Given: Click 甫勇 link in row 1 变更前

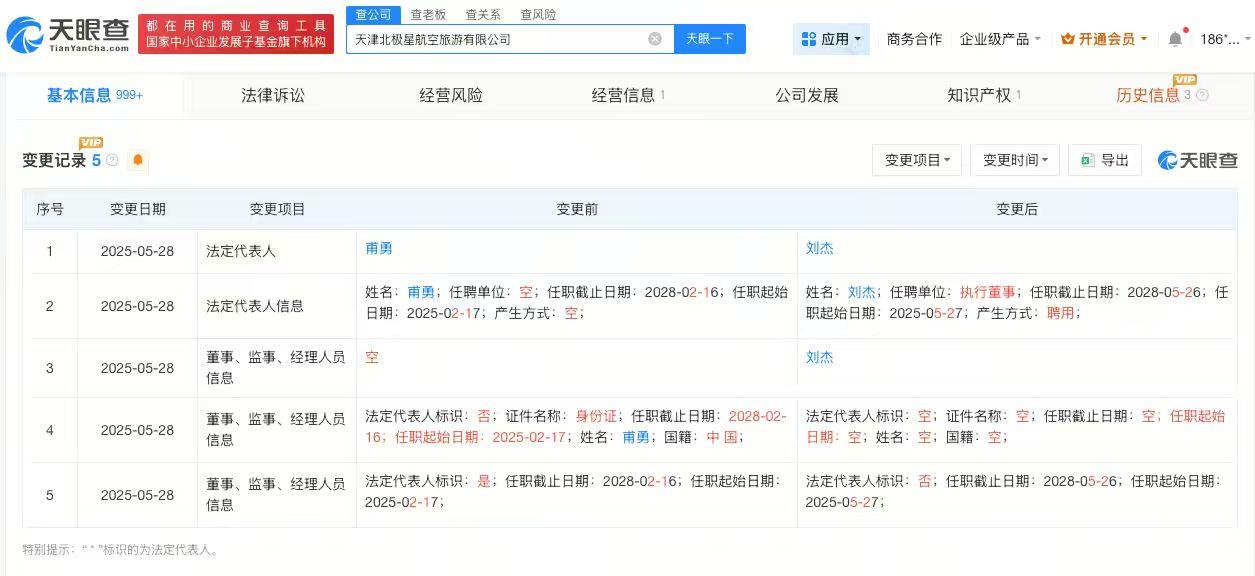Looking at the screenshot, I should (379, 248).
